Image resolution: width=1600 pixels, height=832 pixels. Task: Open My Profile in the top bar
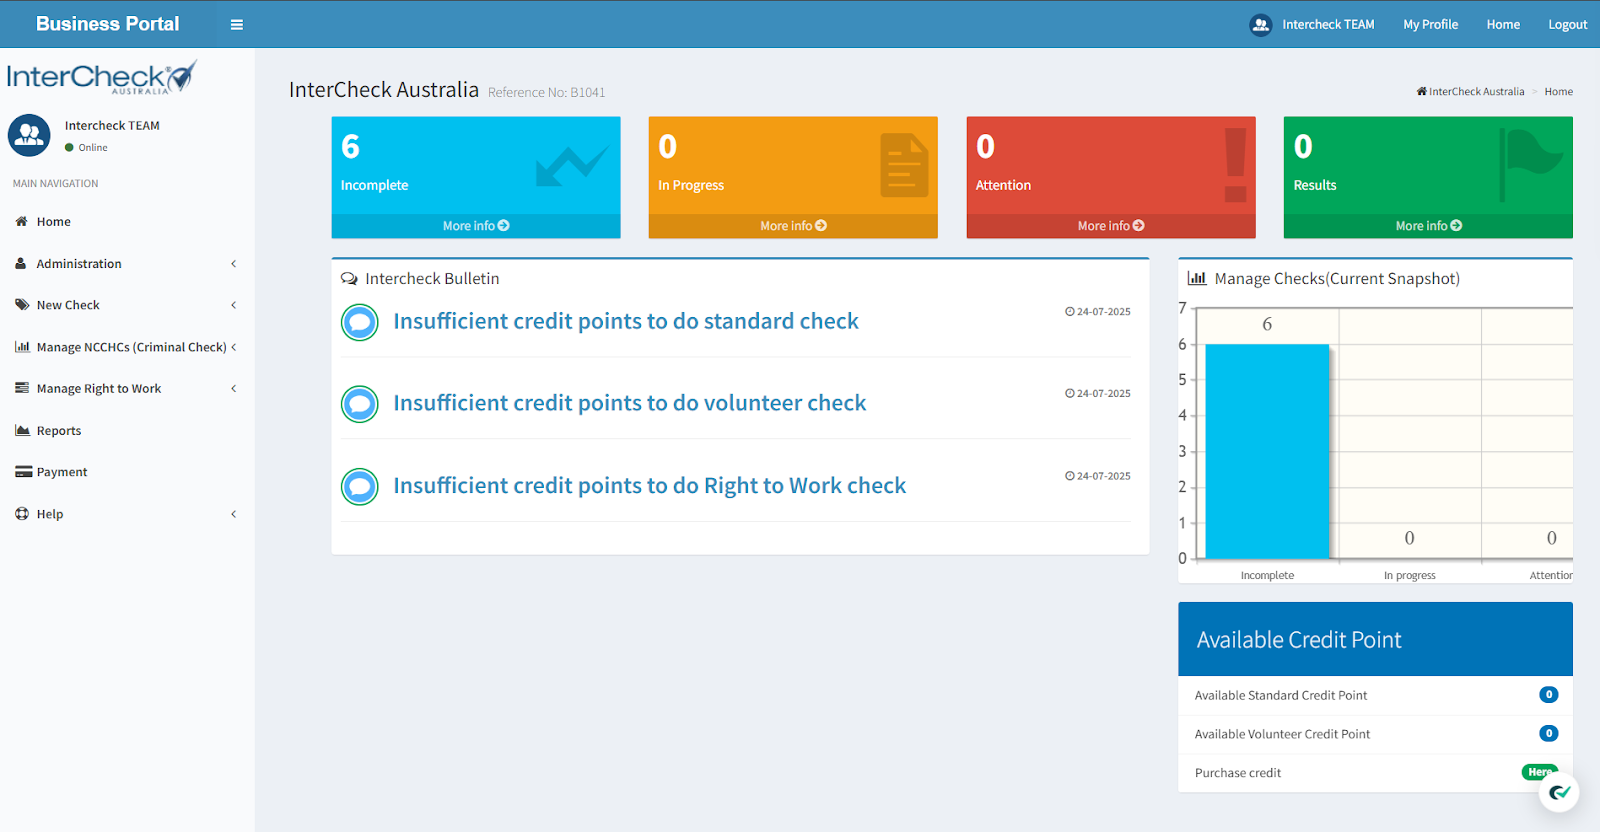click(1430, 25)
